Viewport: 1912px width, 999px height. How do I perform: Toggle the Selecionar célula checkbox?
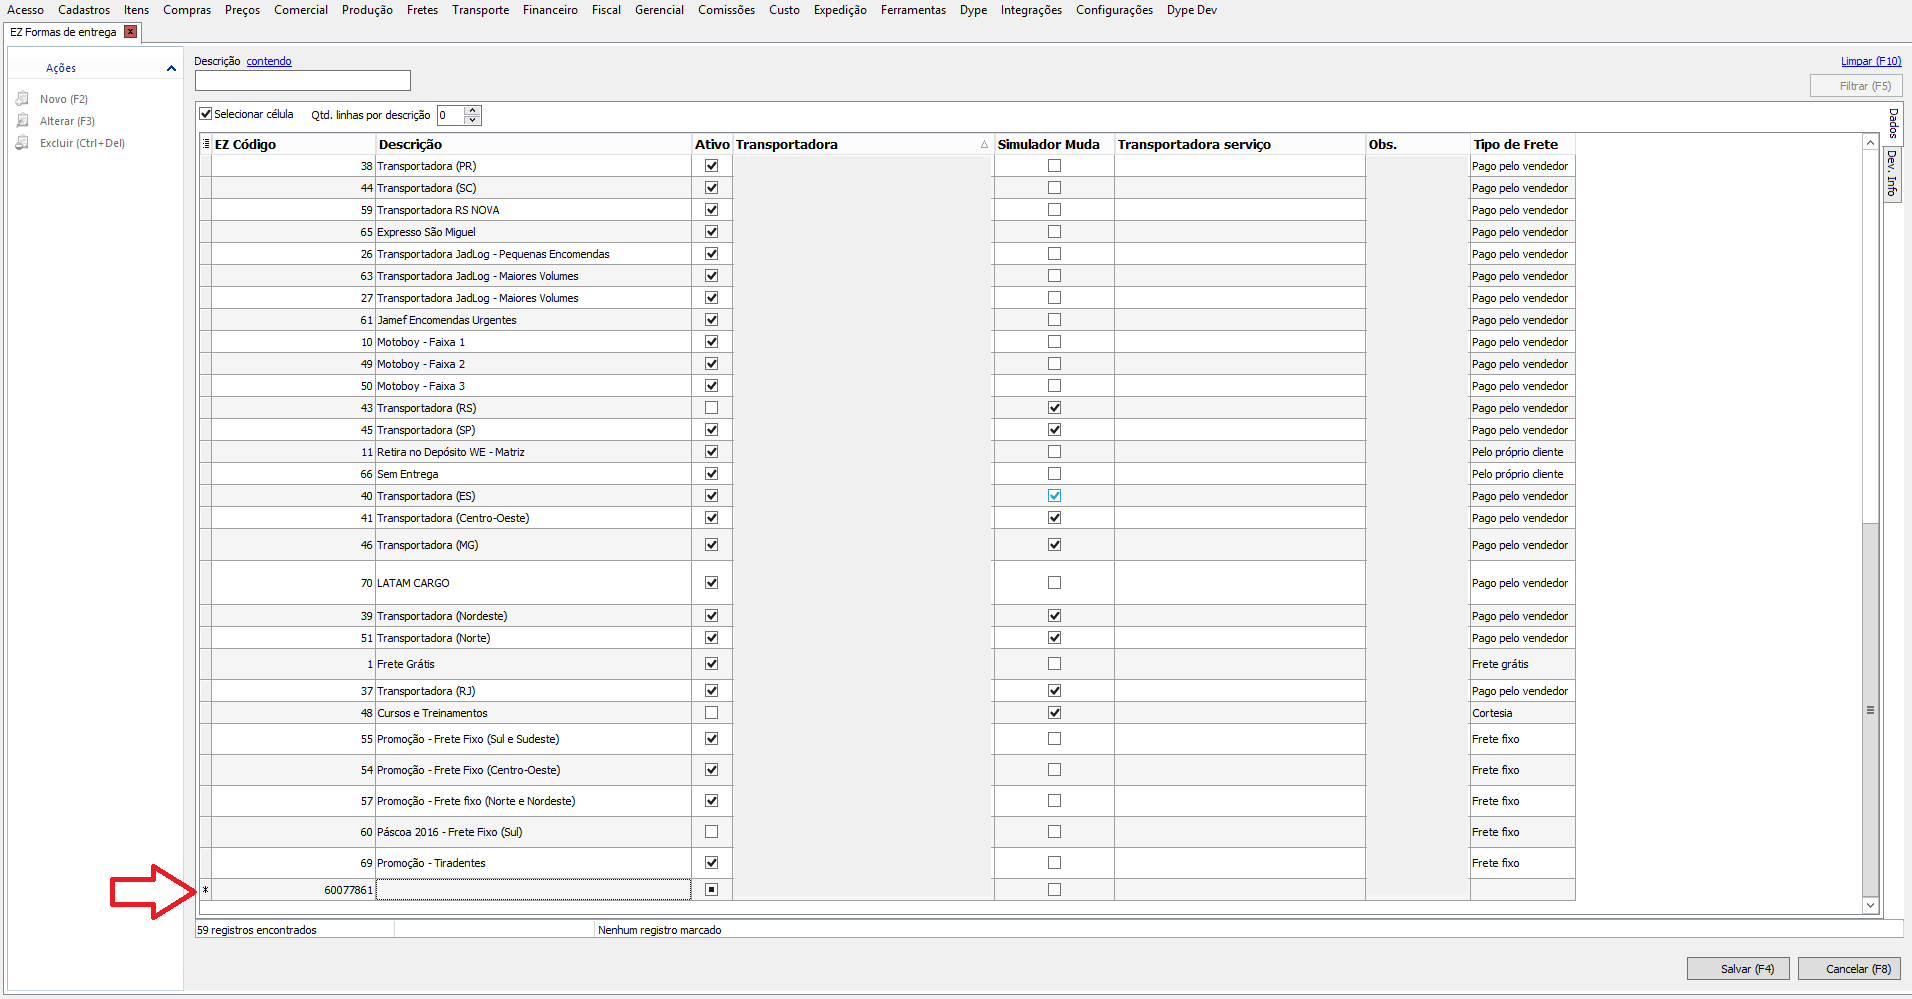point(206,114)
